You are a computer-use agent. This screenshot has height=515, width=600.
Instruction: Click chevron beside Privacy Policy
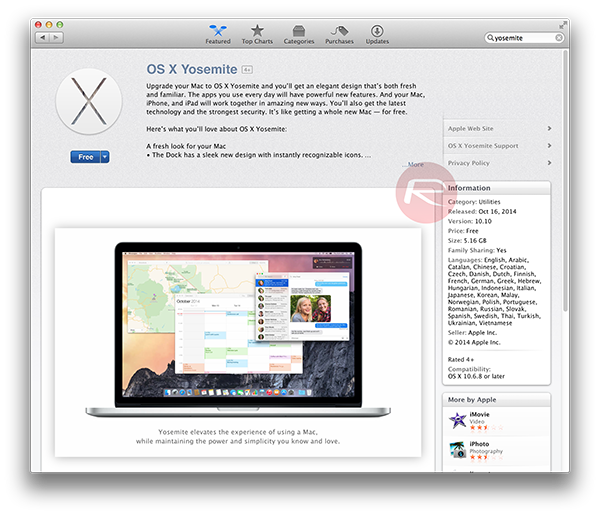(x=549, y=163)
